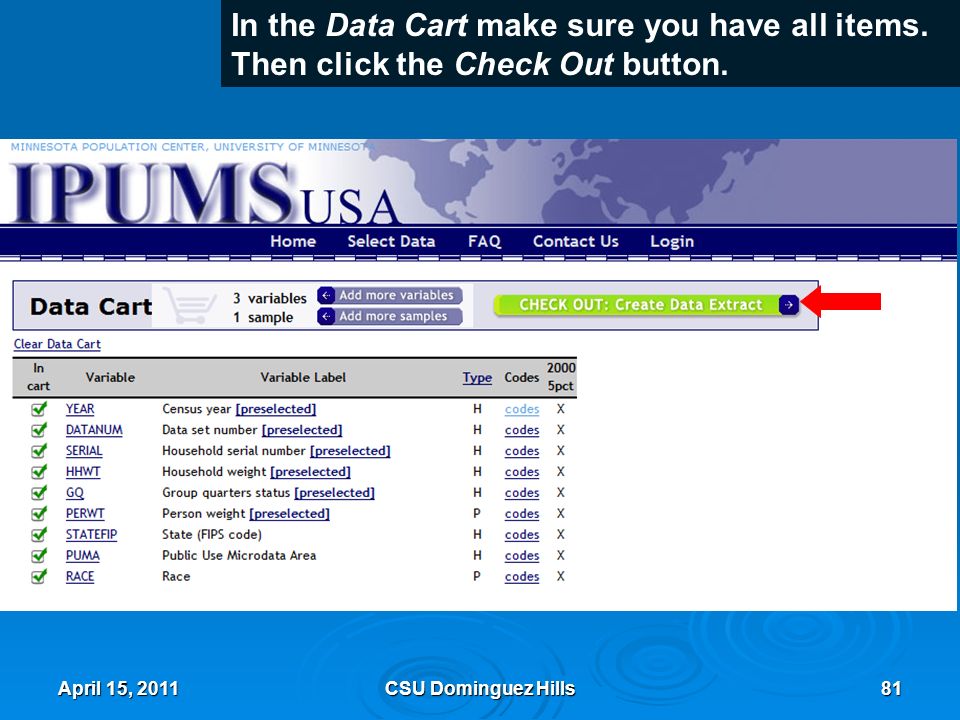The image size is (960, 720).
Task: Click the Clear Data Cart link
Action: (57, 344)
